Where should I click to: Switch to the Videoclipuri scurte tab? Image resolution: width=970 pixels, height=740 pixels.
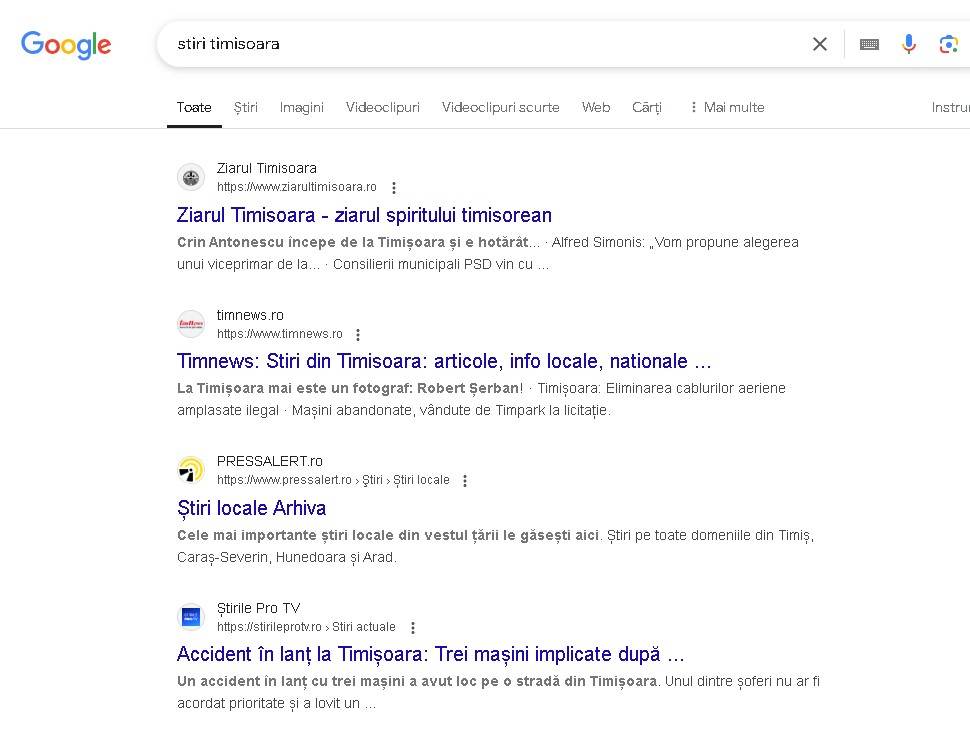click(500, 107)
